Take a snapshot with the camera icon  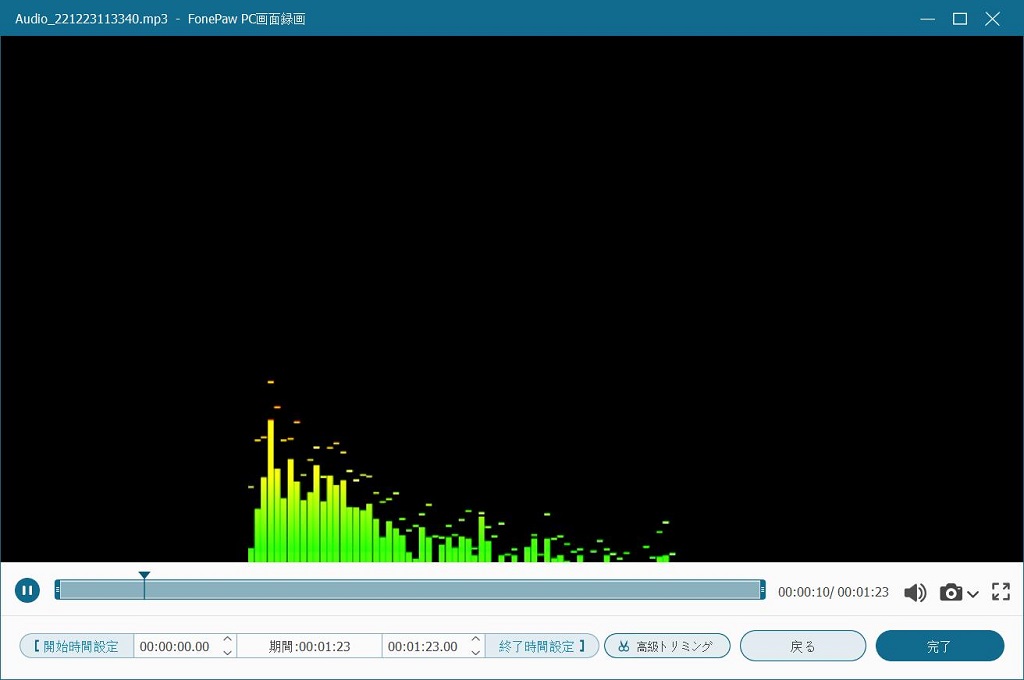(950, 592)
